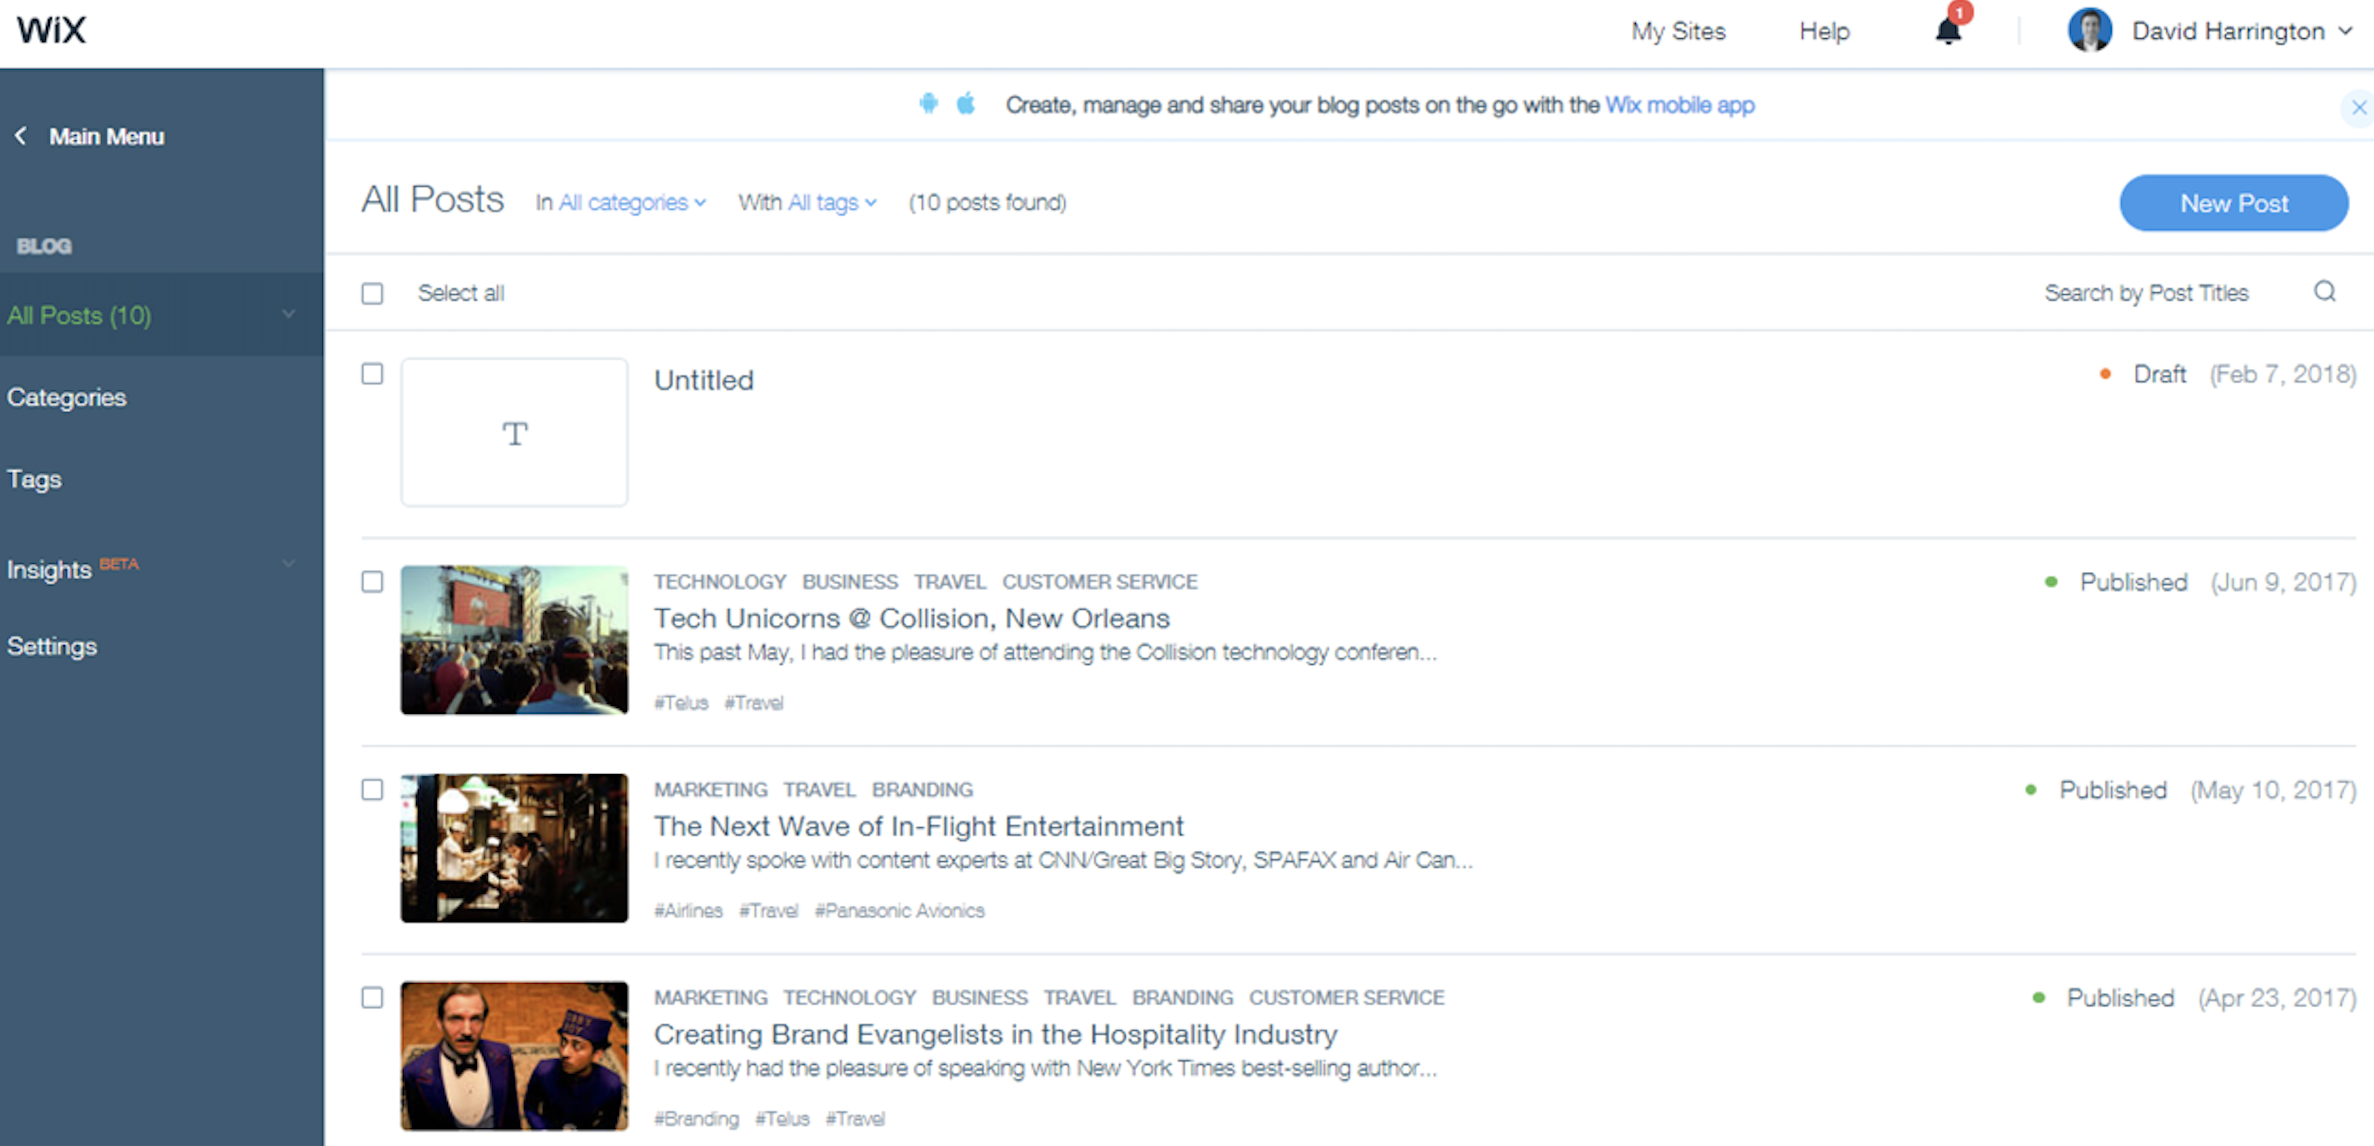The width and height of the screenshot is (2374, 1146).
Task: Click TECHNOLOGY category on Tech Unicorns post
Action: point(720,582)
